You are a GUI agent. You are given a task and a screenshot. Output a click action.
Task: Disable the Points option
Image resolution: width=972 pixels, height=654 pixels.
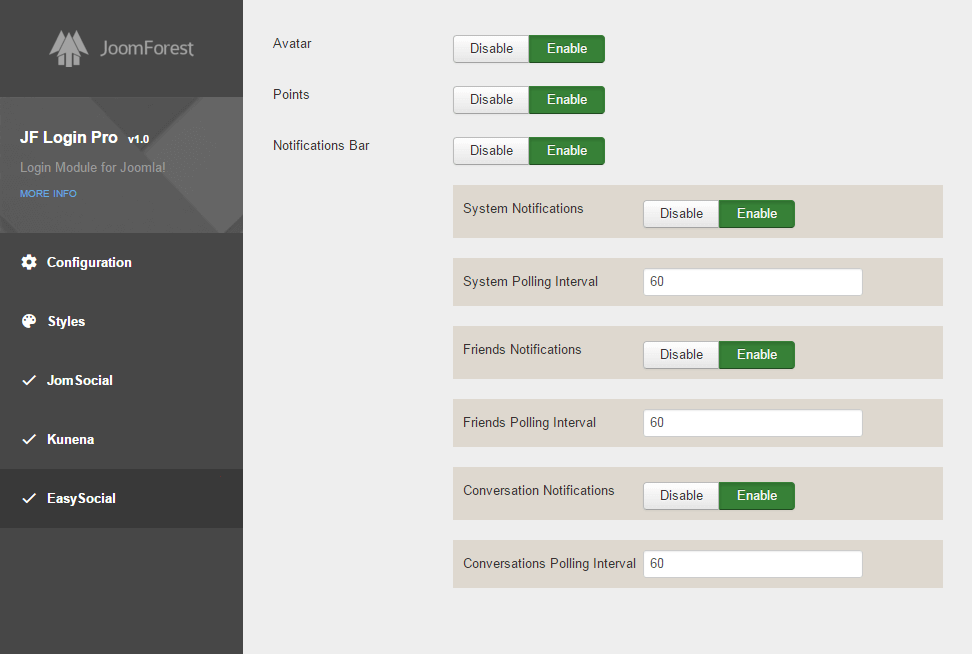pyautogui.click(x=491, y=100)
